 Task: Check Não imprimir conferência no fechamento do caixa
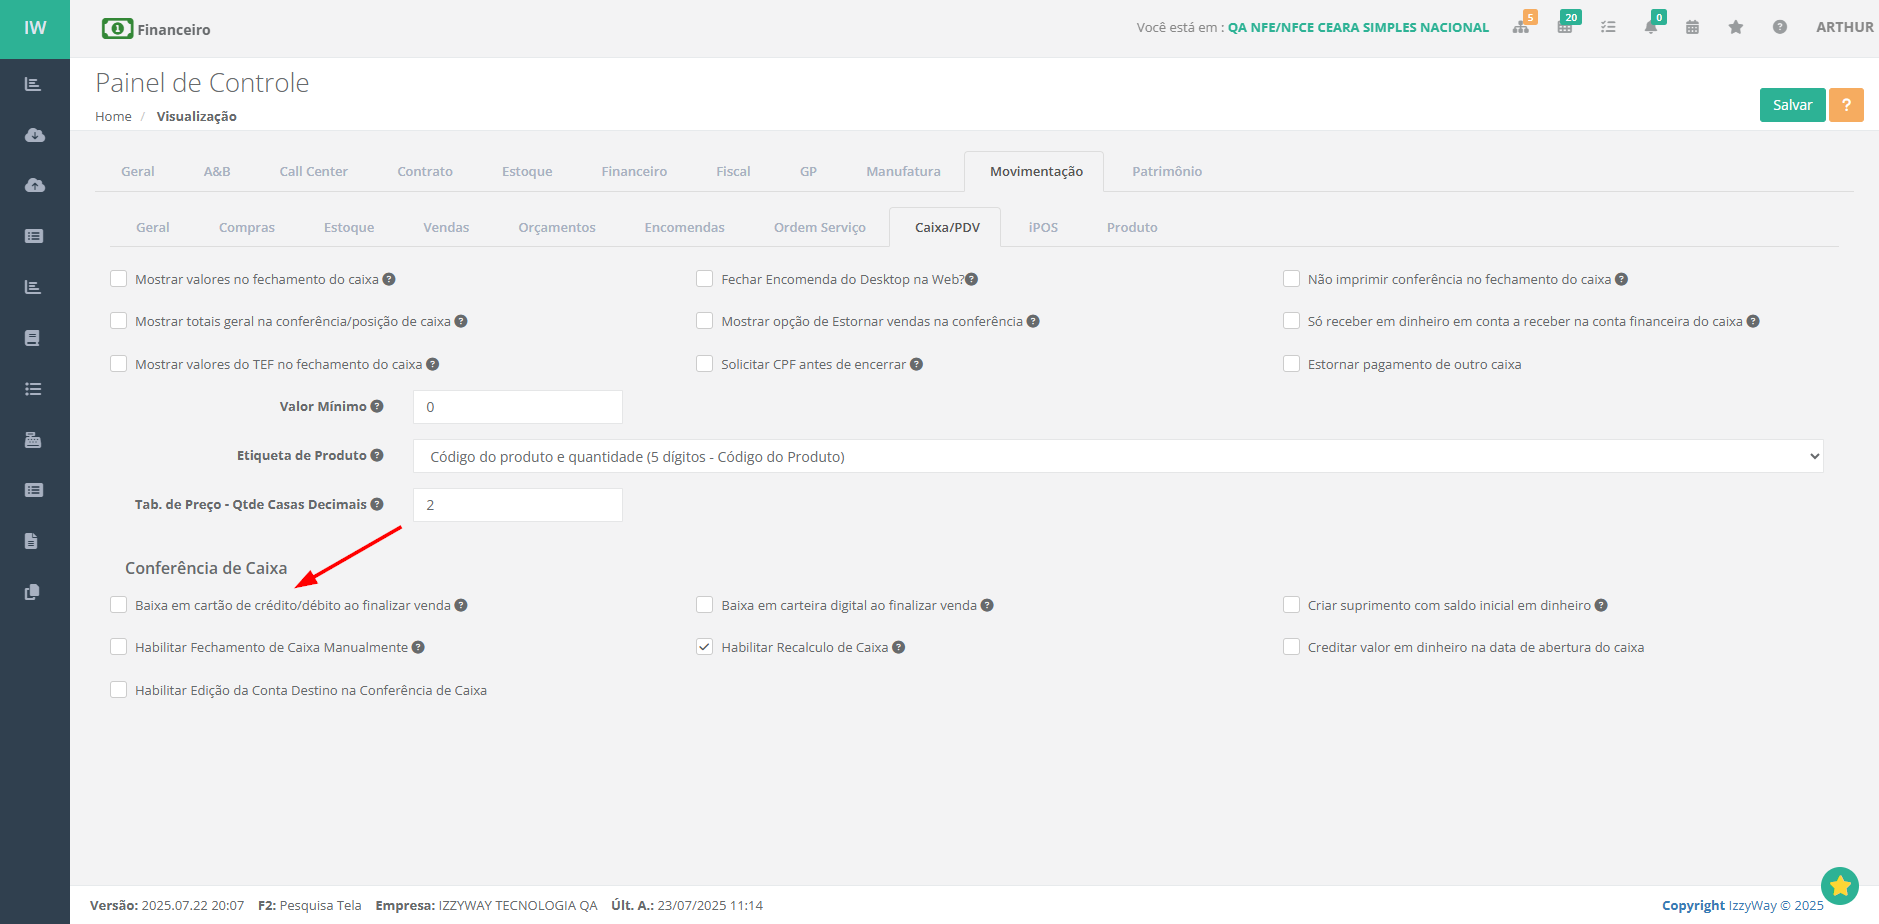tap(1292, 279)
